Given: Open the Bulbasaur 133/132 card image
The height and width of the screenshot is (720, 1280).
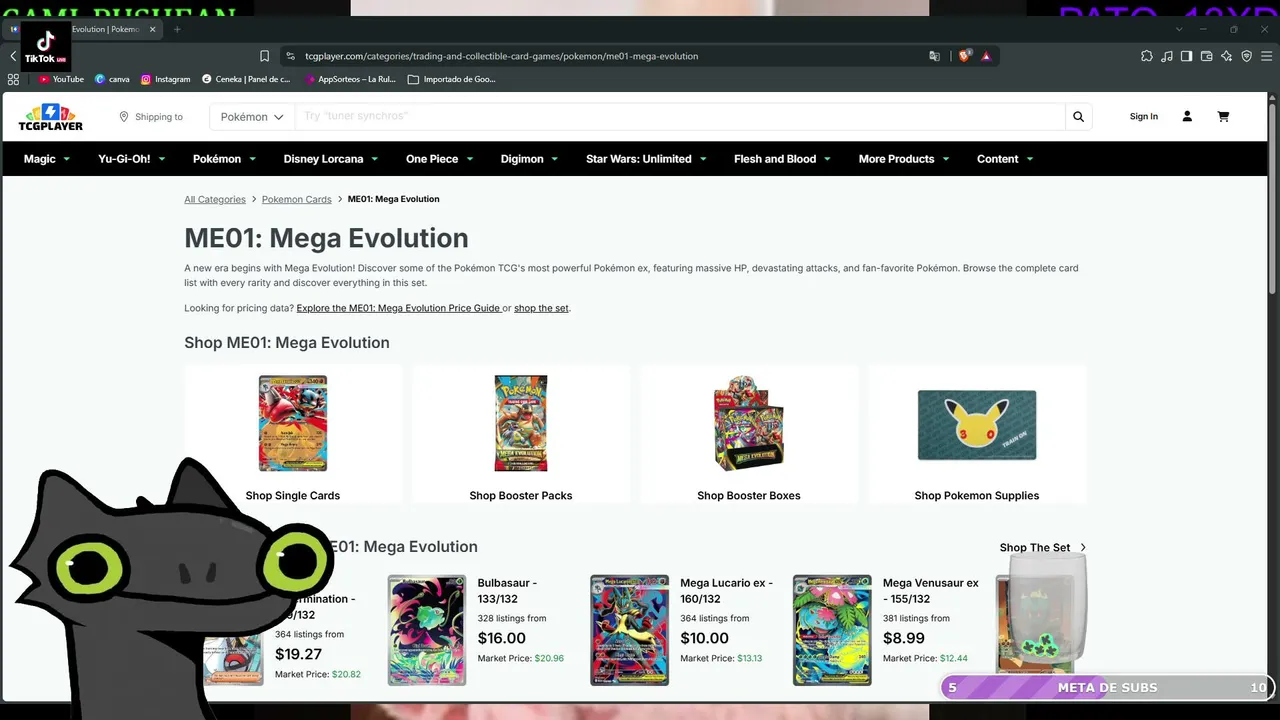Looking at the screenshot, I should click(427, 630).
